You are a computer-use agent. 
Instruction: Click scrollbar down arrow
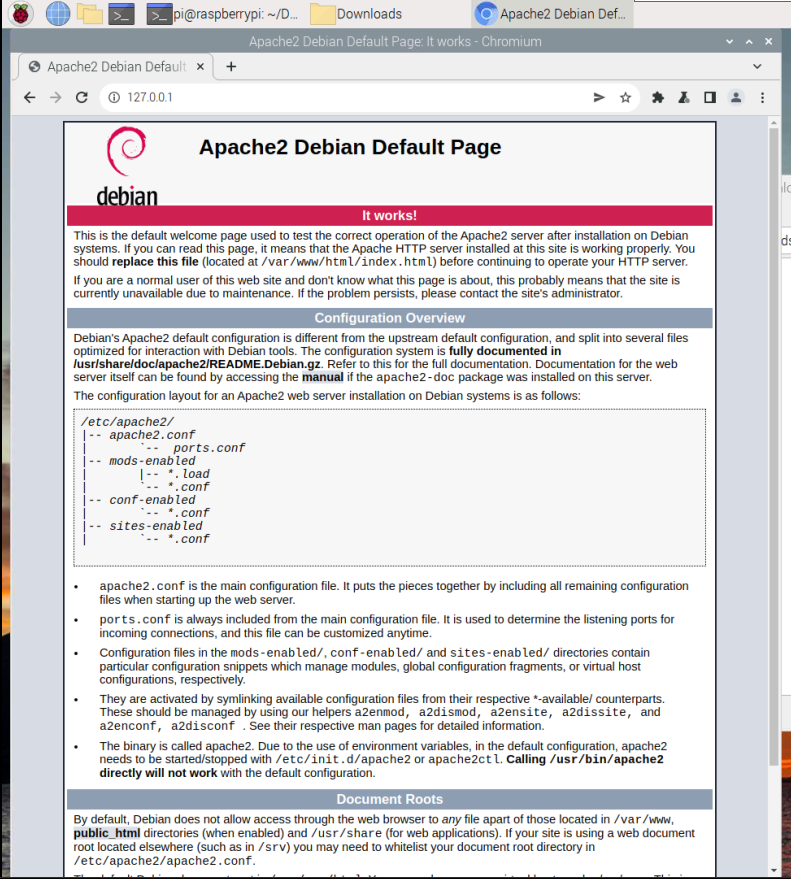click(774, 871)
